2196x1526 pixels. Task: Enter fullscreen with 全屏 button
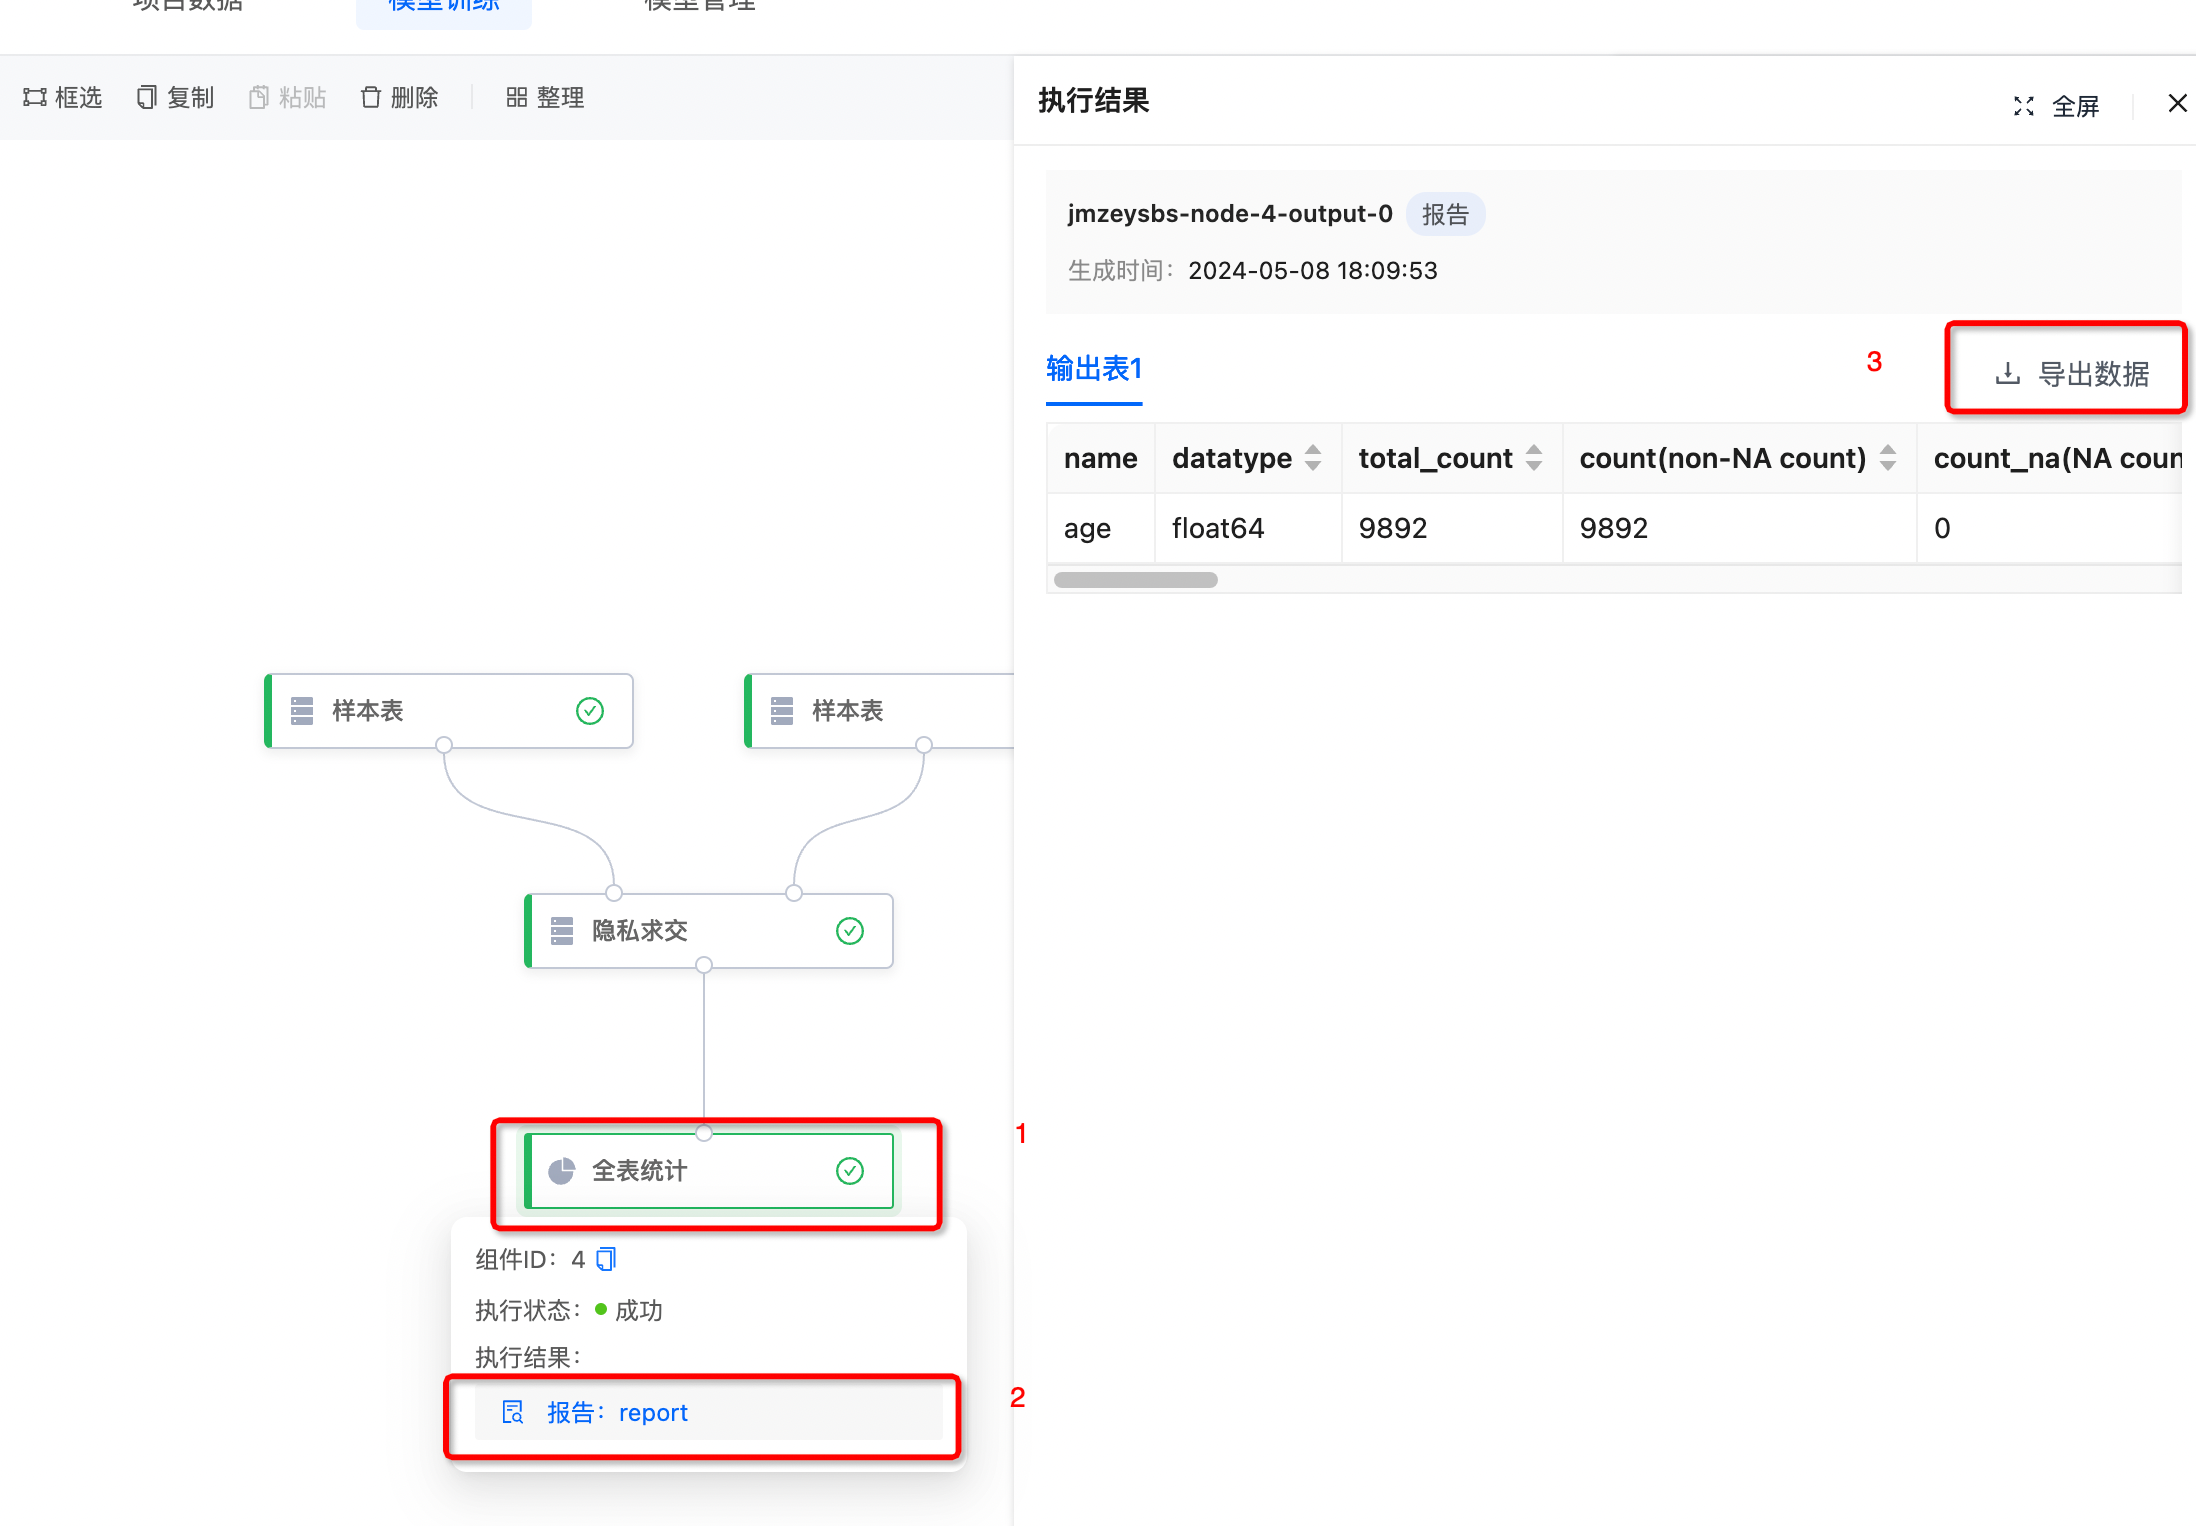pos(2056,106)
